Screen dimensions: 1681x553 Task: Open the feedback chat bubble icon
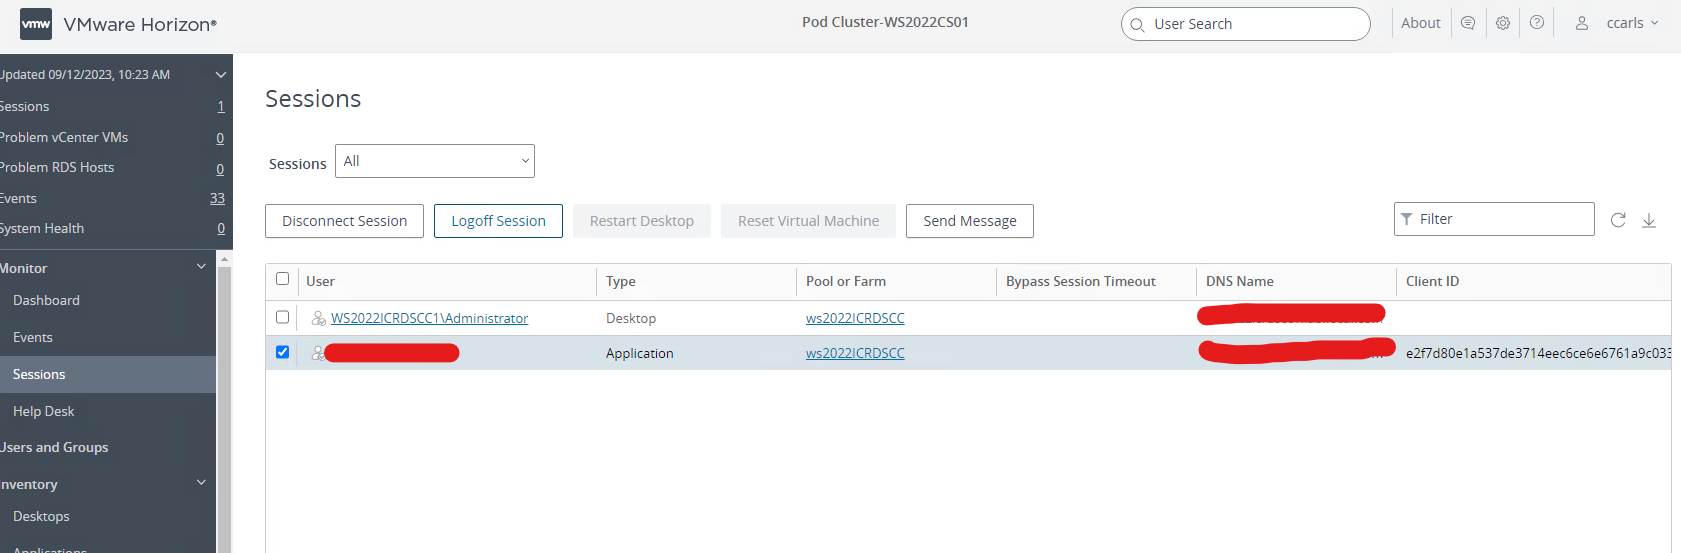1468,23
